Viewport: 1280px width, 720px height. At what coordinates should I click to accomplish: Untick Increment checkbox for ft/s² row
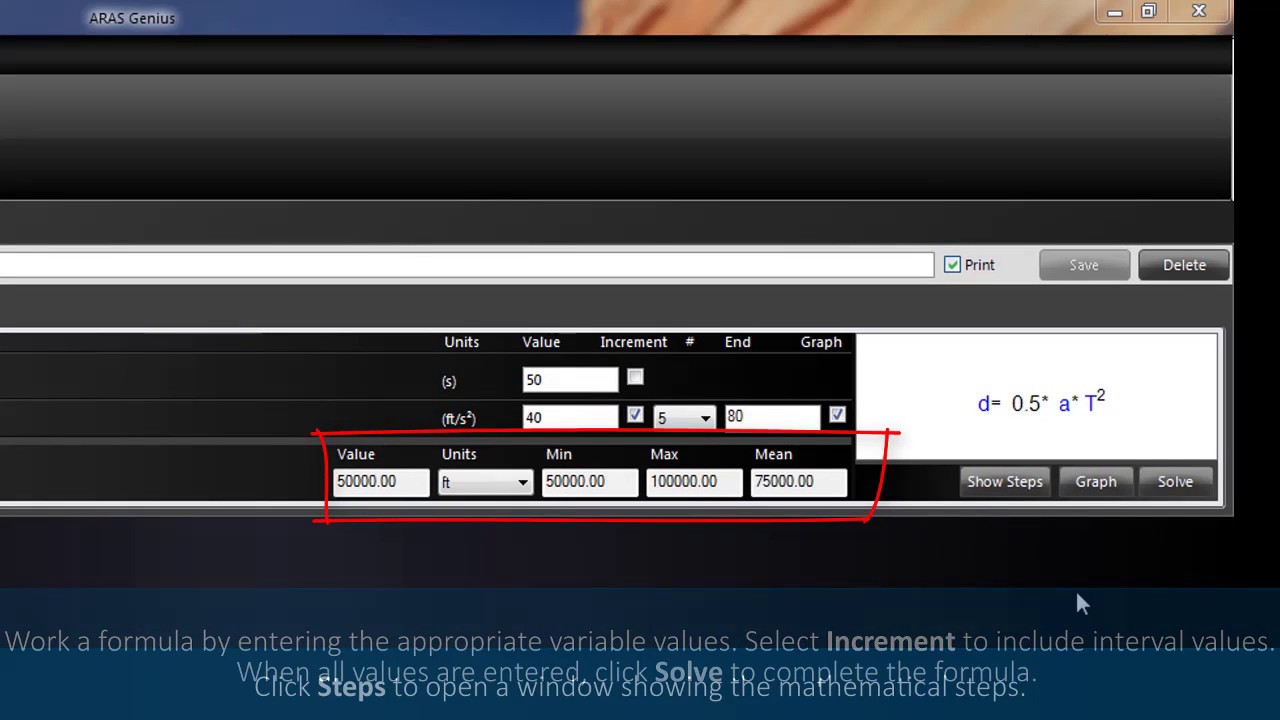pyautogui.click(x=635, y=414)
